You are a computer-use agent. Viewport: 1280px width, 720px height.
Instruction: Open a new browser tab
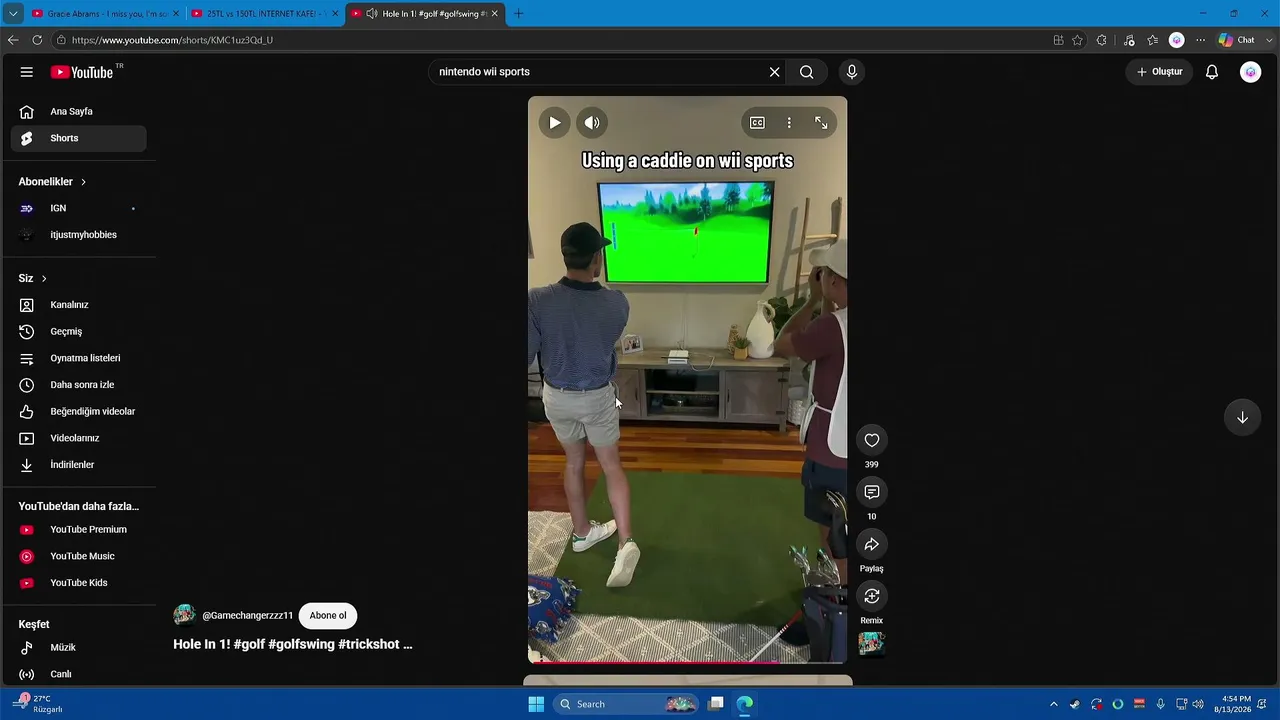click(518, 14)
